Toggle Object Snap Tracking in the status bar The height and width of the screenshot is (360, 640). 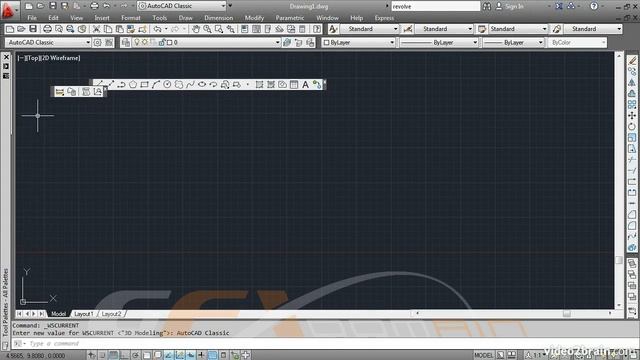pyautogui.click(x=169, y=355)
